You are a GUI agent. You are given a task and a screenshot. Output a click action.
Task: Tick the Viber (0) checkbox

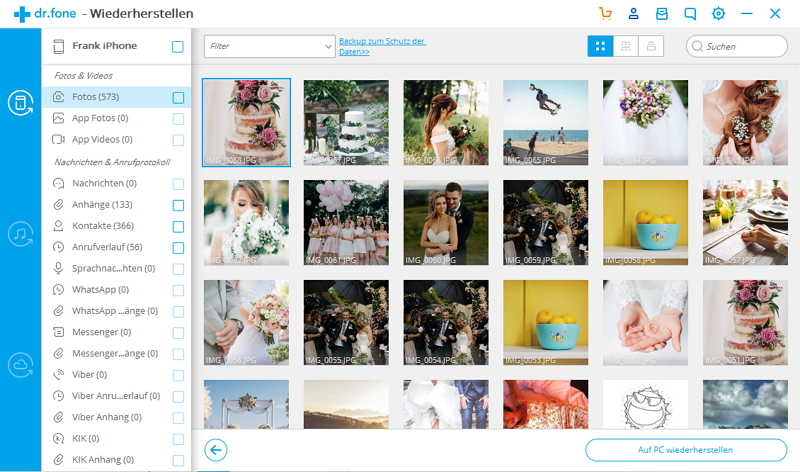coord(178,376)
